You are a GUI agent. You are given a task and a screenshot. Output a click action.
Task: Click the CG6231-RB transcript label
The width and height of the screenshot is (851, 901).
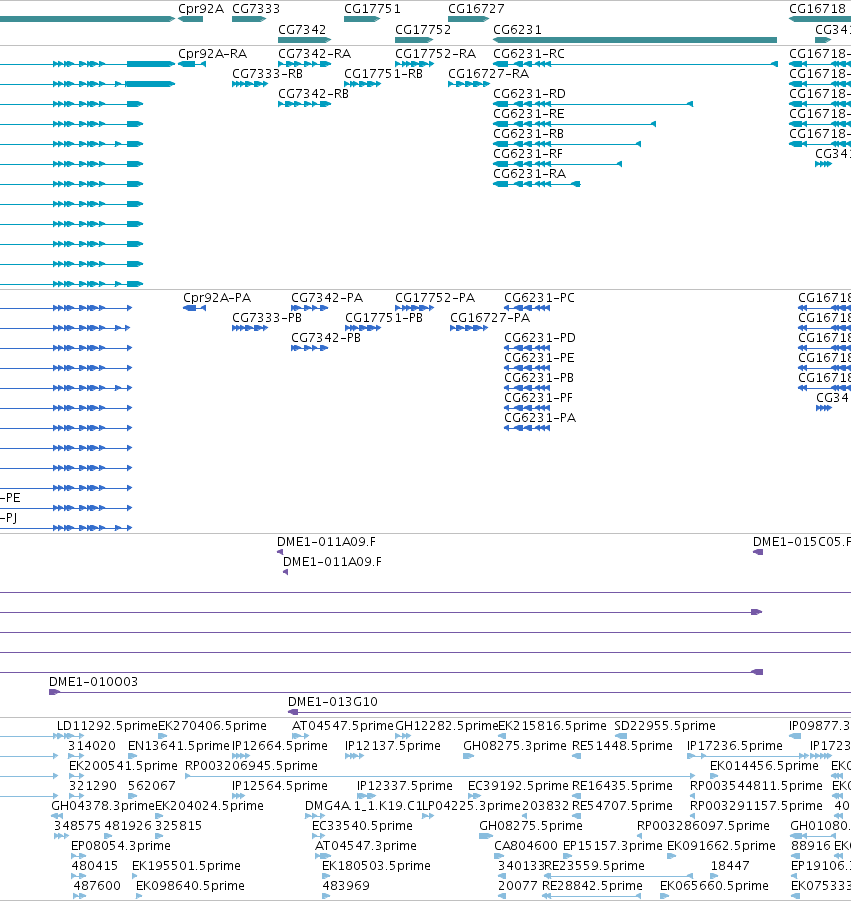coord(528,134)
